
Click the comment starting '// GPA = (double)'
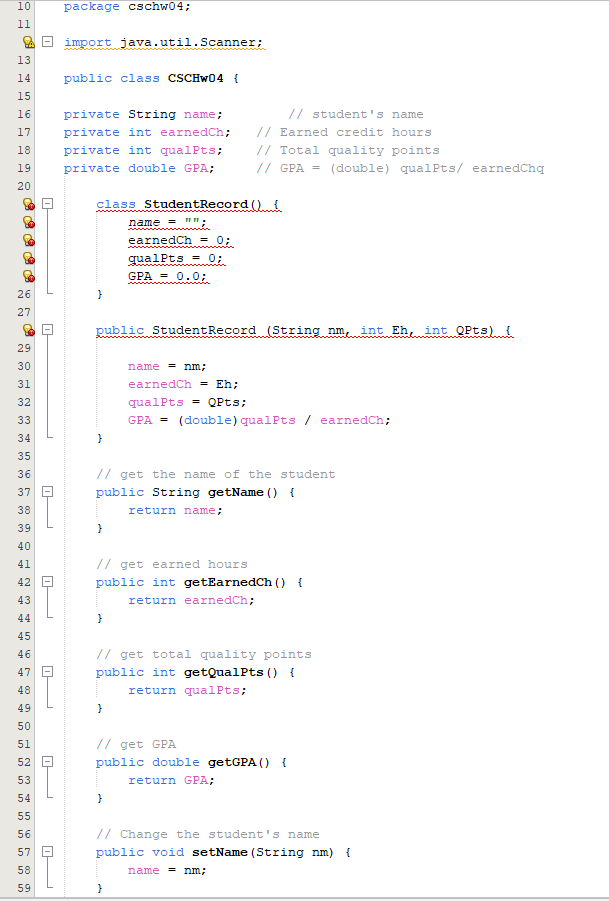(x=400, y=168)
